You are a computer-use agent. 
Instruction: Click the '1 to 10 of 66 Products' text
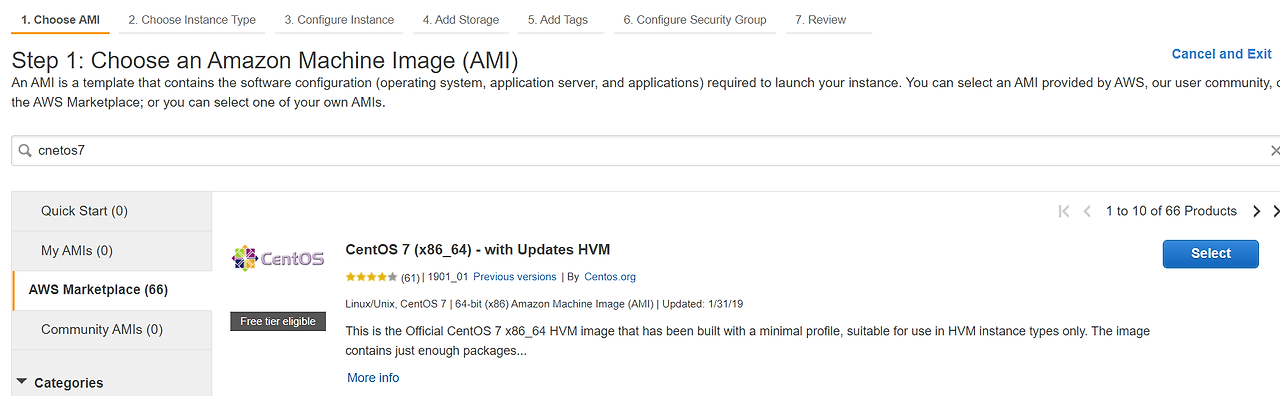click(x=1171, y=211)
